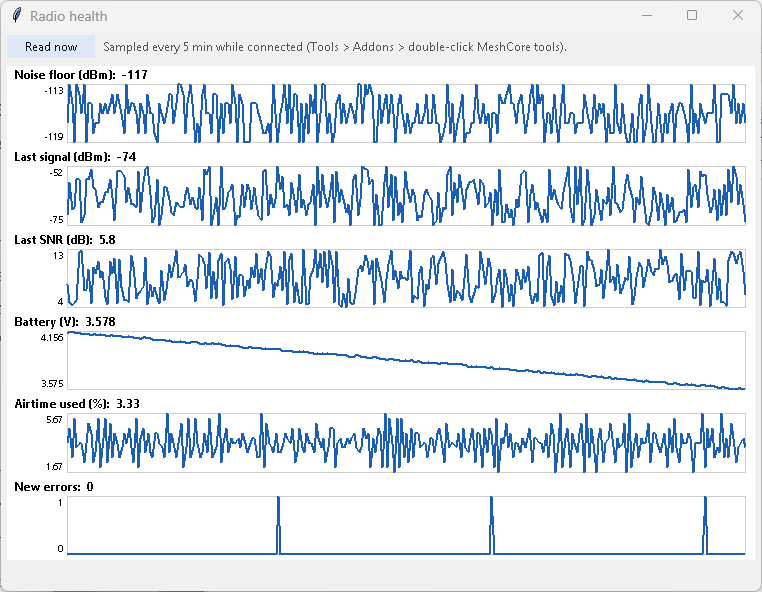Click the feather app icon in title bar
This screenshot has width=762, height=592.
tap(17, 16)
